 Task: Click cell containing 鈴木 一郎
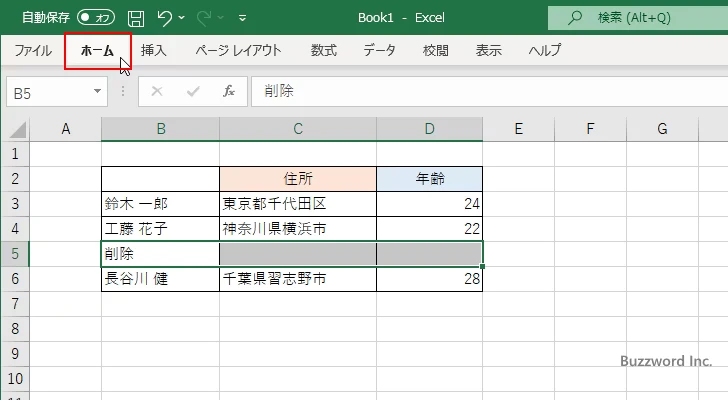[160, 204]
